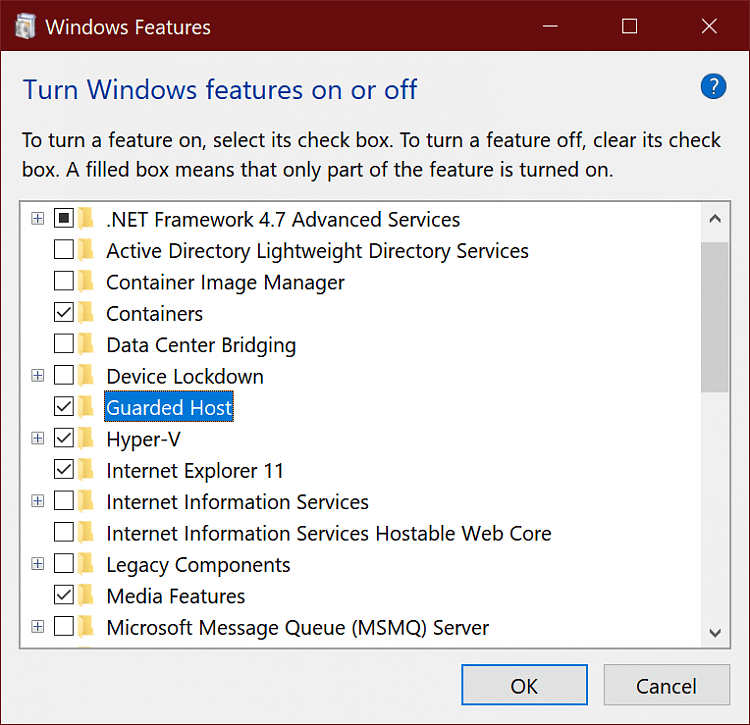
Task: Enable Microsoft Message Queue (MSMQ) Server checkbox
Action: point(64,626)
